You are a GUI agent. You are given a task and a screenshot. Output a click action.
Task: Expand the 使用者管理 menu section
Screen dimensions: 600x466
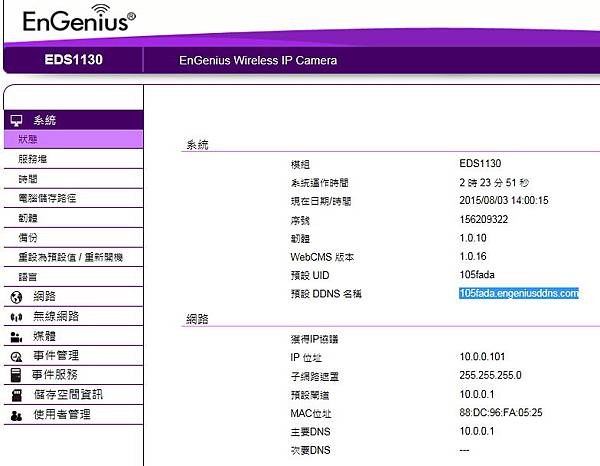[73, 415]
